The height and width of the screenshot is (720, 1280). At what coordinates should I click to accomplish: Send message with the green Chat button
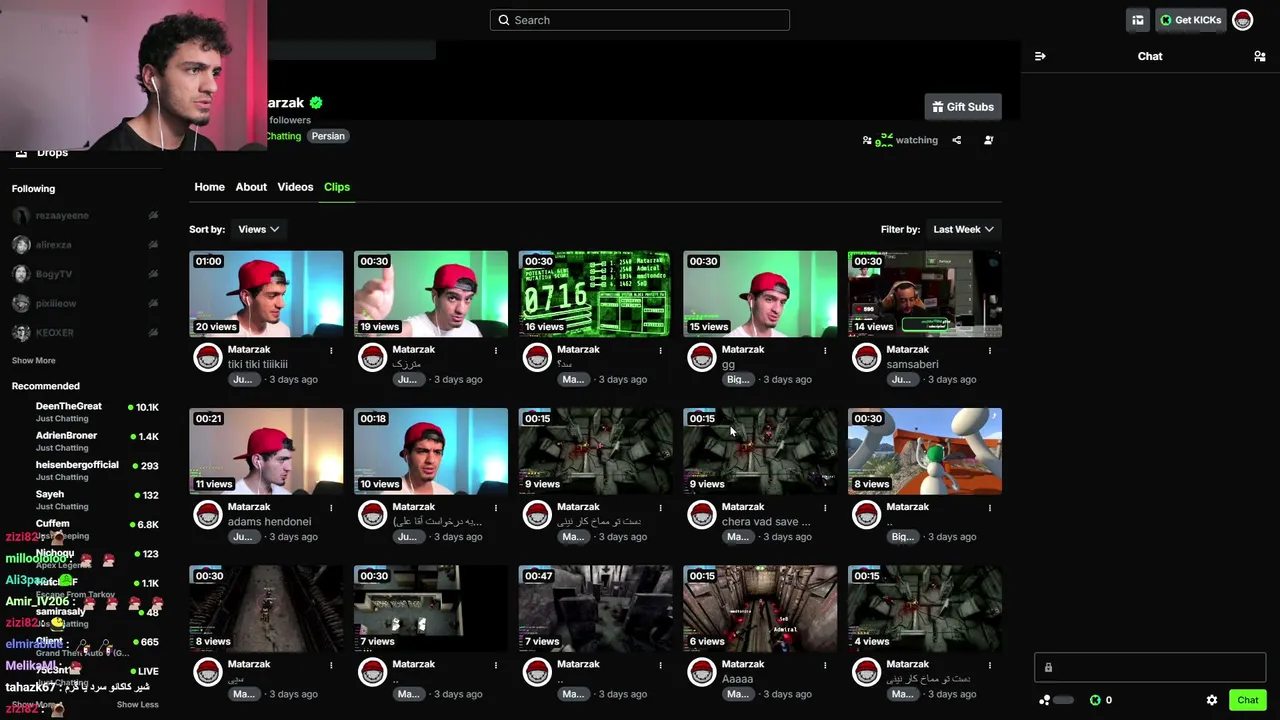coord(1247,700)
